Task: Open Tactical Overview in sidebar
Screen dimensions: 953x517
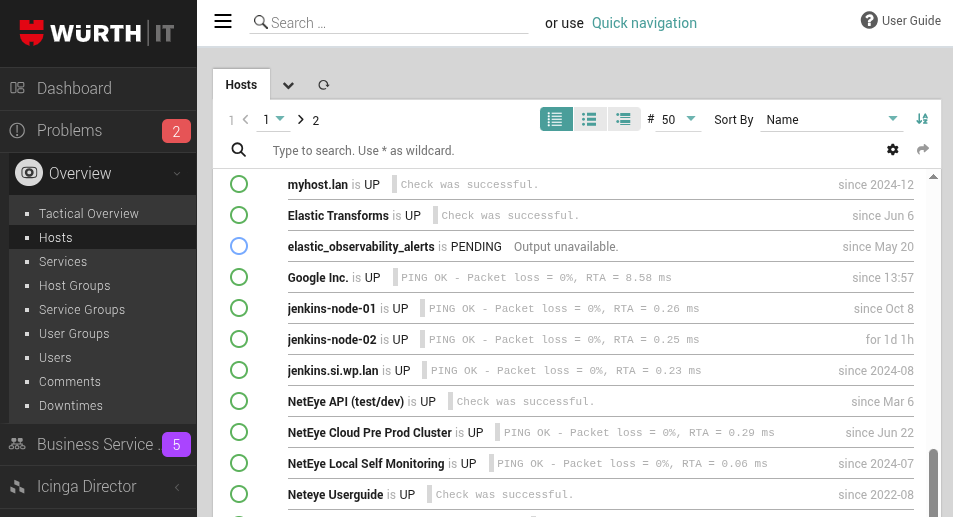Action: pyautogui.click(x=89, y=214)
